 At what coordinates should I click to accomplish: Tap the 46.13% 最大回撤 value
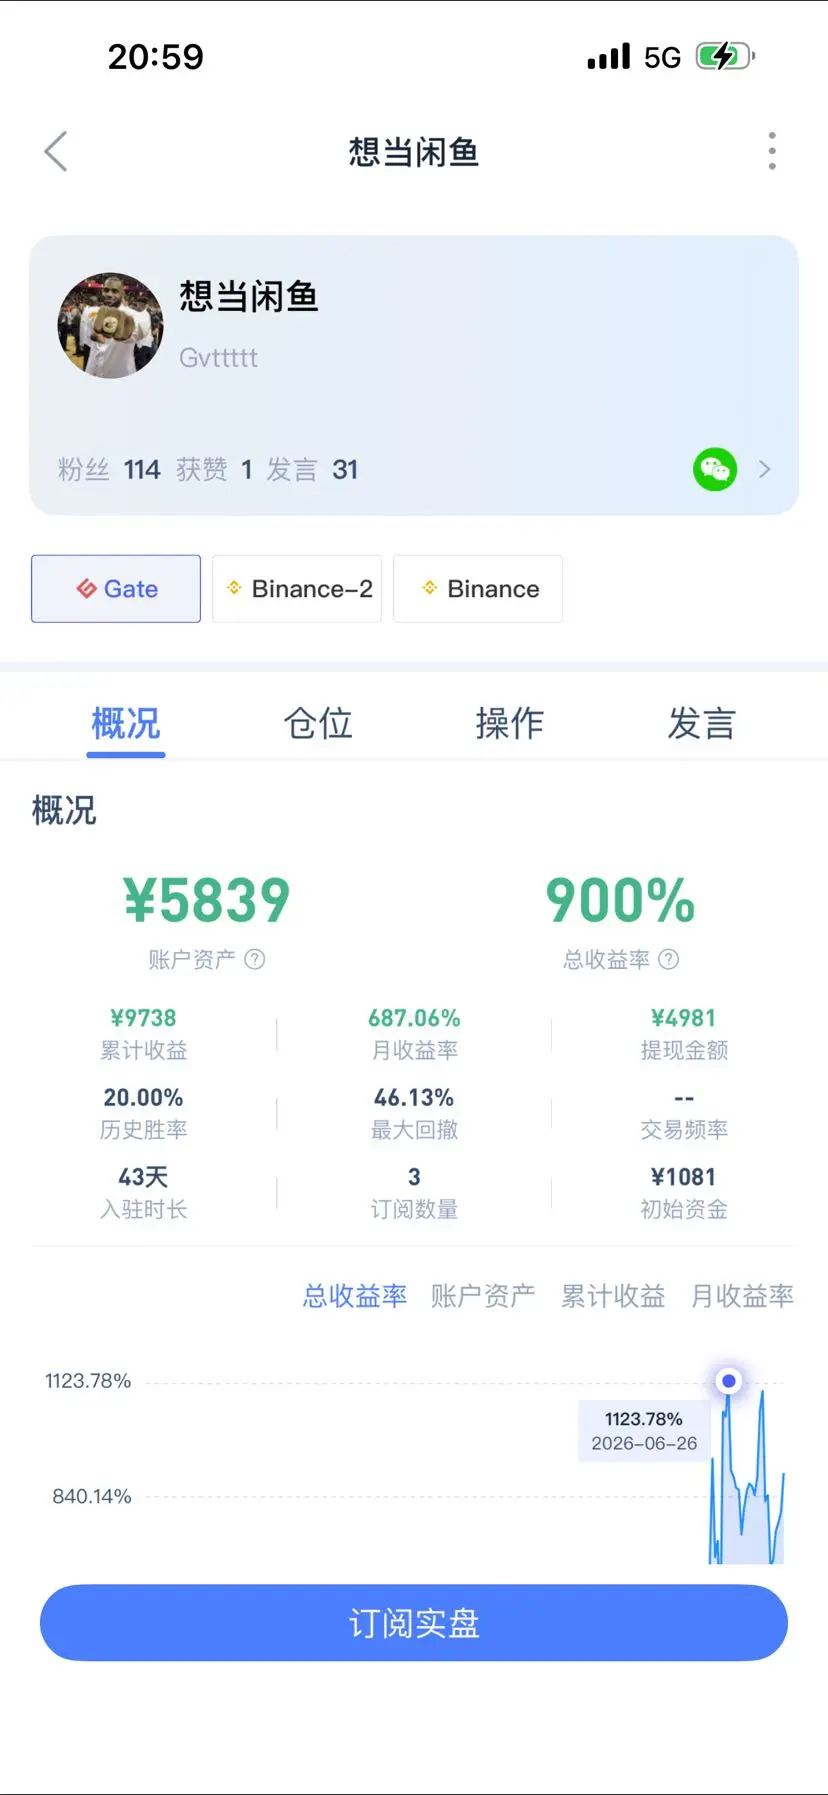coord(414,1098)
